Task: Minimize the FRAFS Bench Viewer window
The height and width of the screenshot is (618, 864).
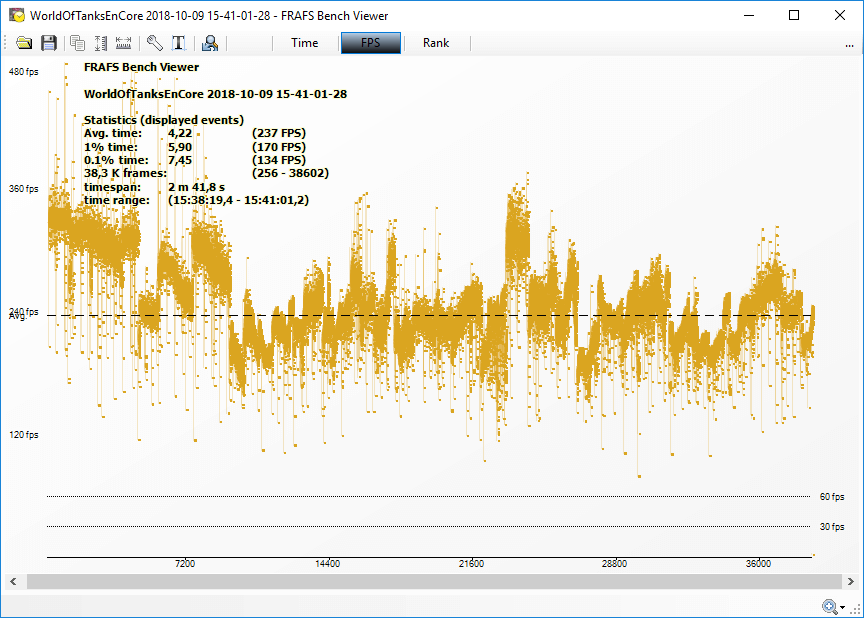Action: [x=747, y=15]
